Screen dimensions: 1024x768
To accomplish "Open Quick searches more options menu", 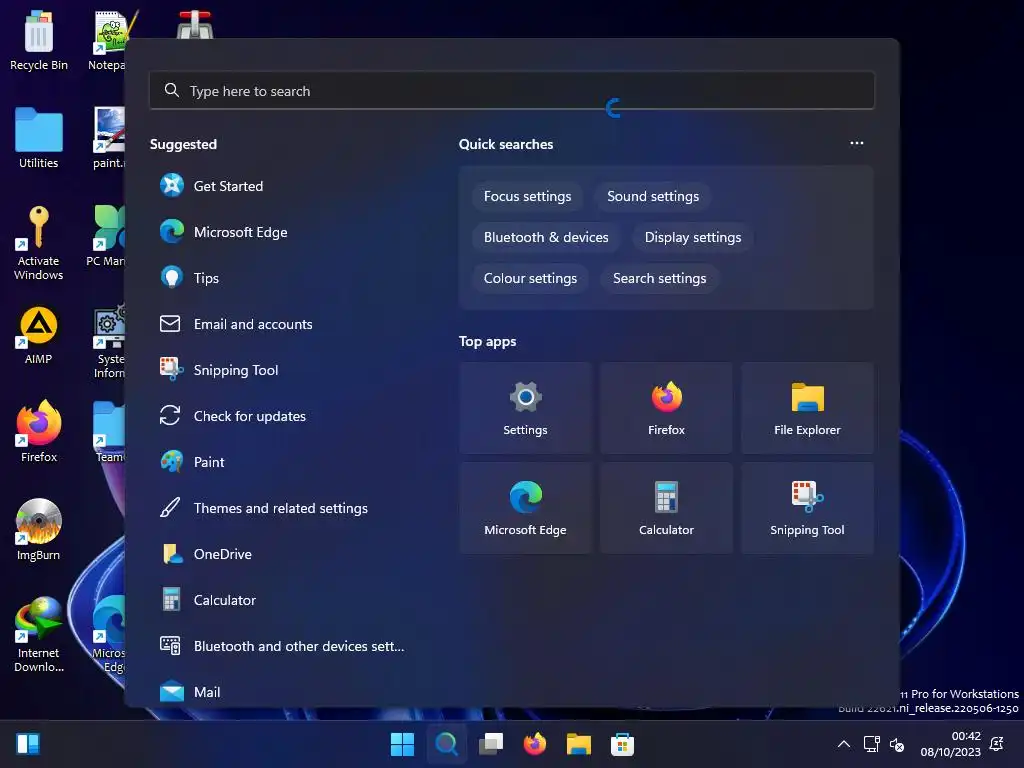I will pos(857,143).
